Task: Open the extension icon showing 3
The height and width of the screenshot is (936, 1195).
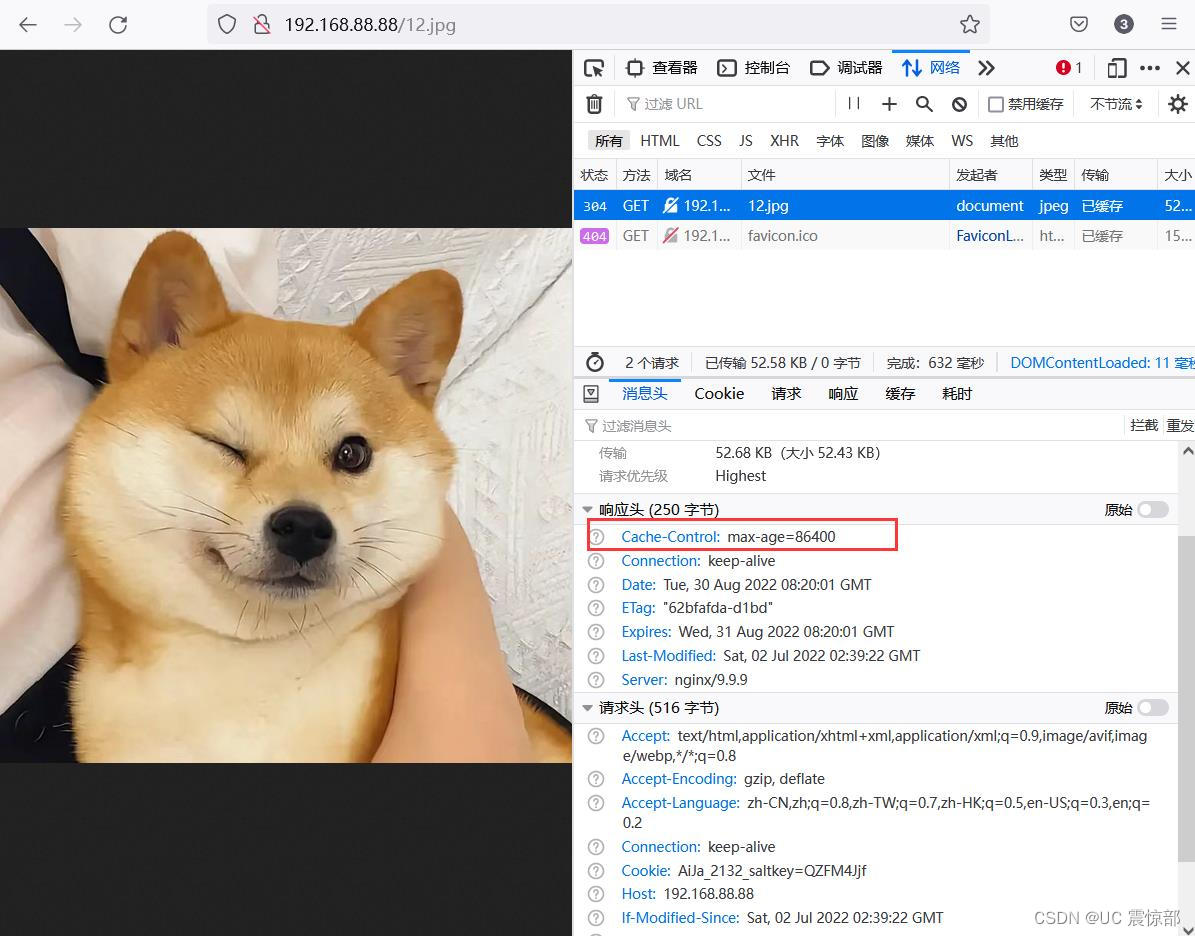Action: (x=1123, y=24)
